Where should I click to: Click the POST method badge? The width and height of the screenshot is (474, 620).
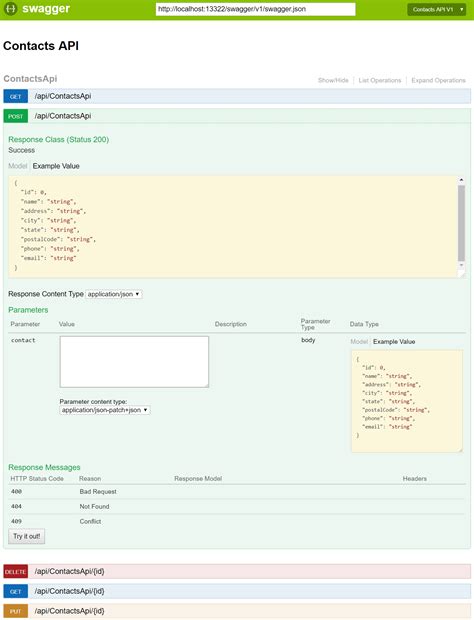pos(15,116)
